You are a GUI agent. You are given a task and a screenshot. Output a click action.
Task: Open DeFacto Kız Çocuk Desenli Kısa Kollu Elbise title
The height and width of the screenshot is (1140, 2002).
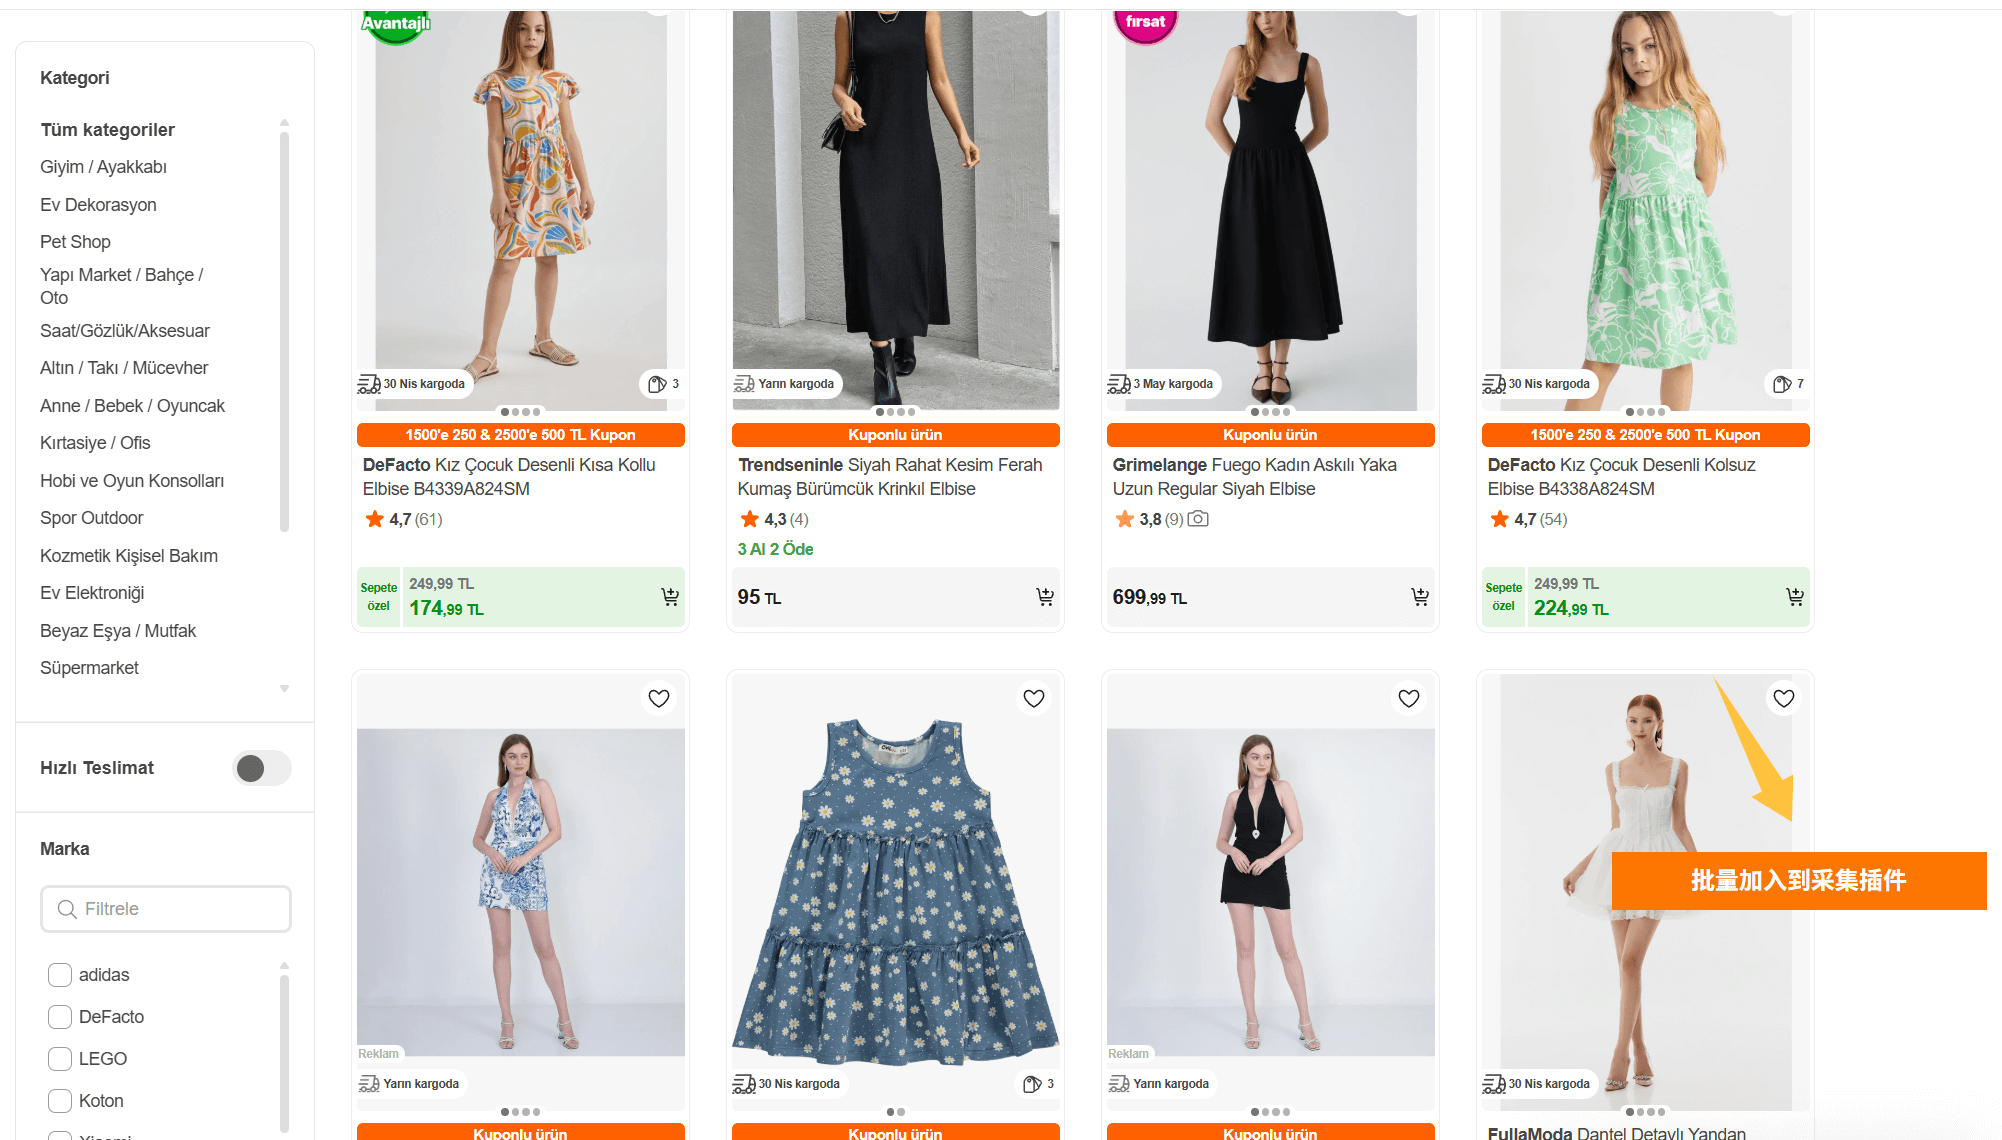[x=509, y=477]
